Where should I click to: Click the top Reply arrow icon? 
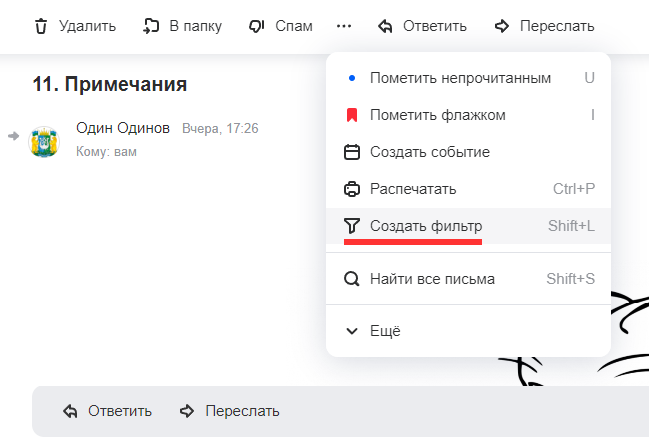385,26
